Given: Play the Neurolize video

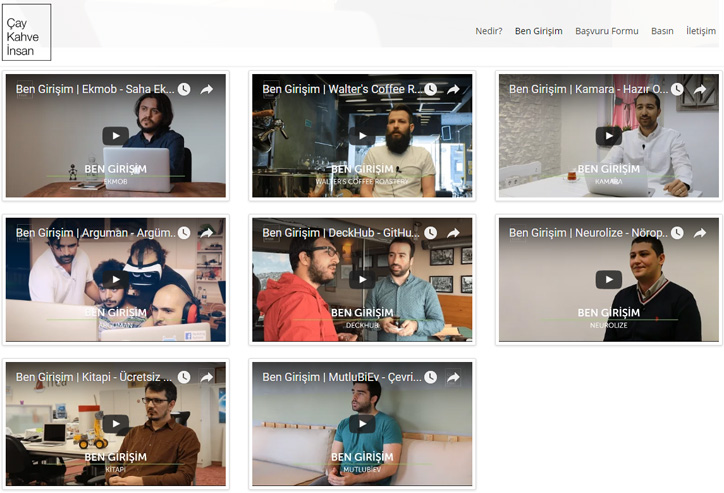Looking at the screenshot, I should [x=609, y=279].
